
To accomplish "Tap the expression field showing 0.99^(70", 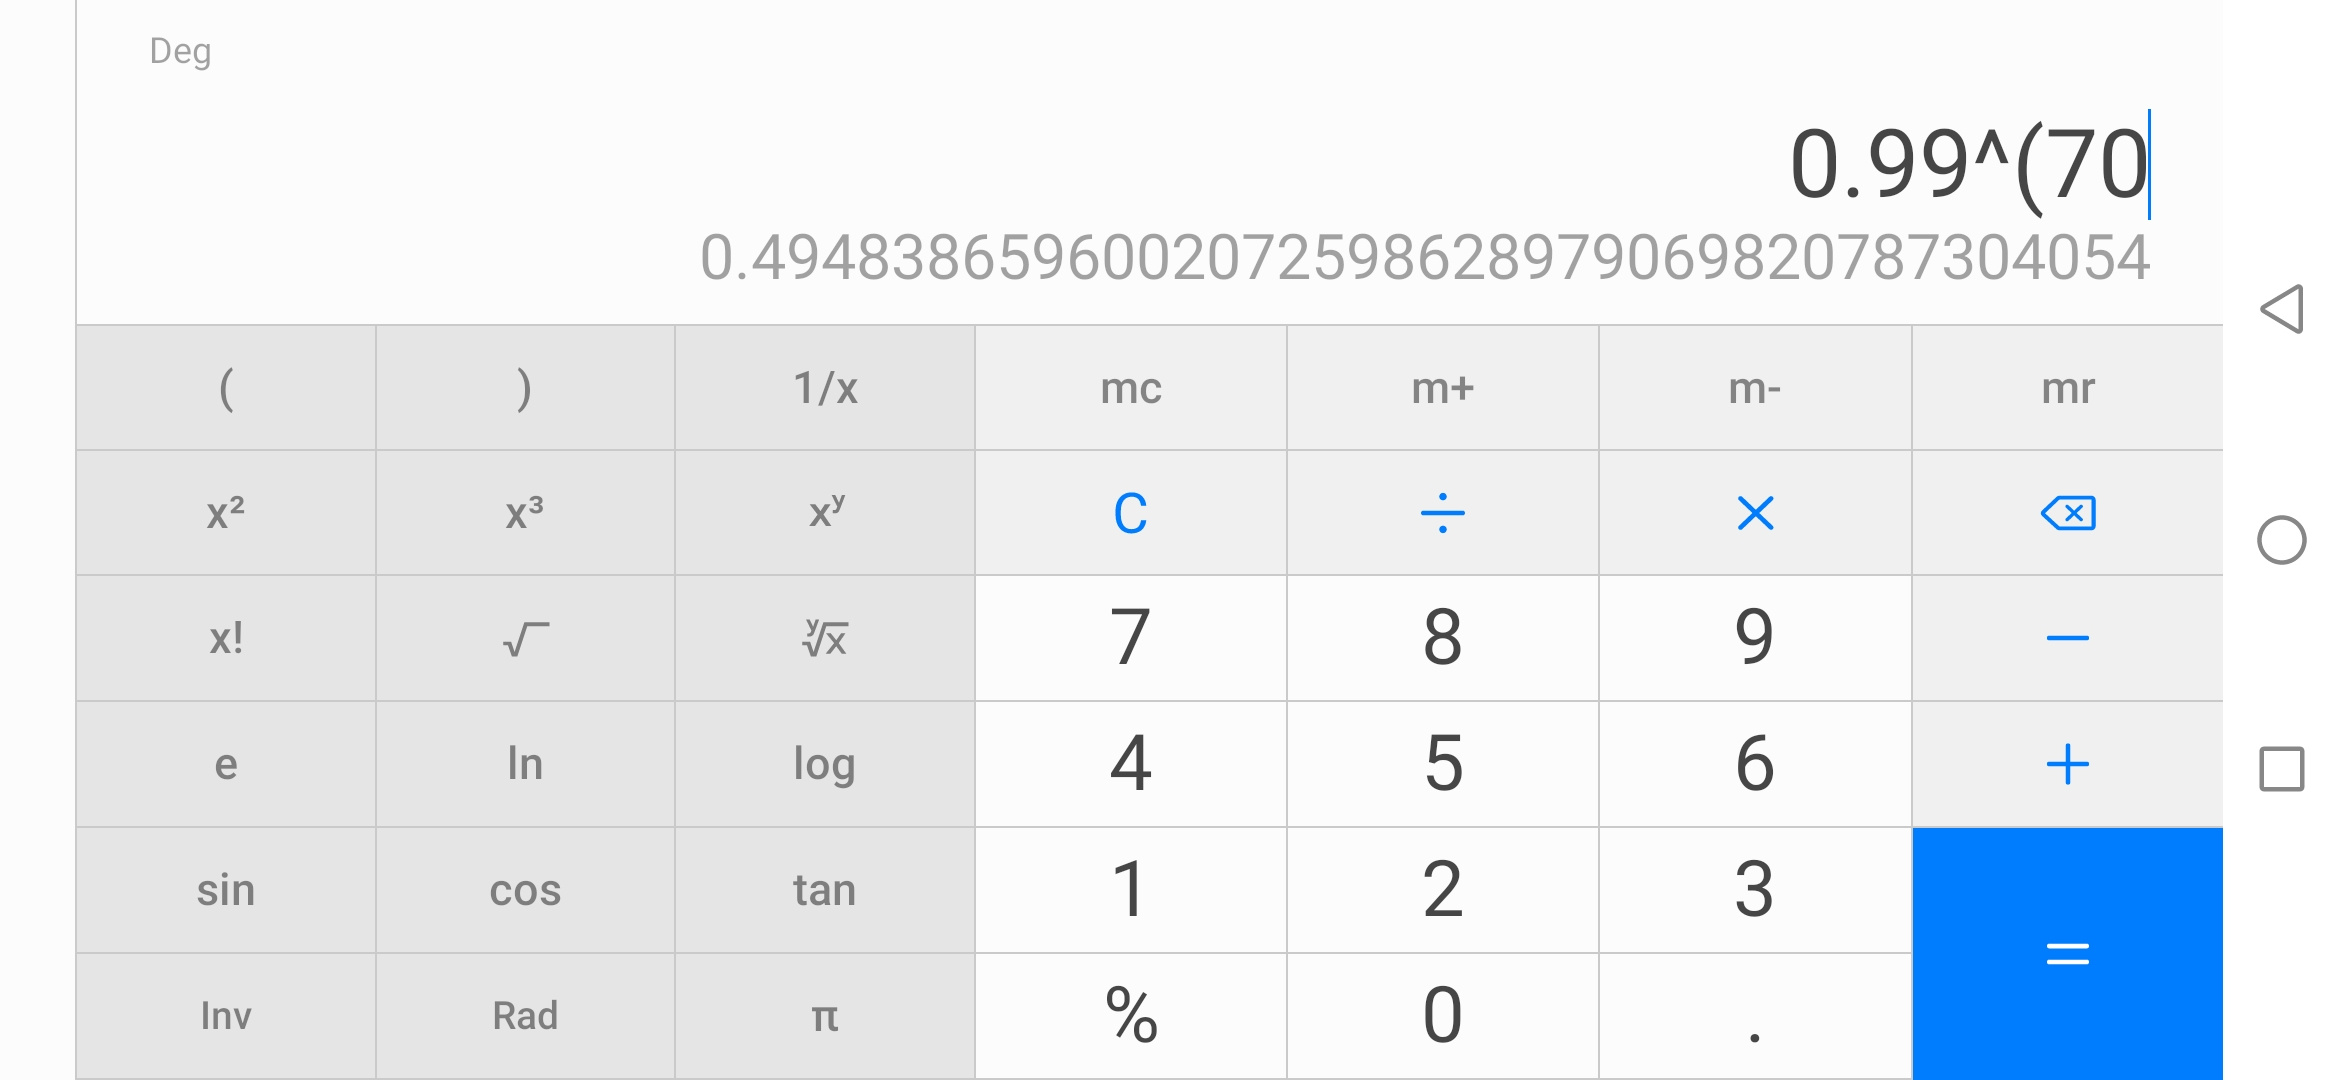I will 1968,165.
